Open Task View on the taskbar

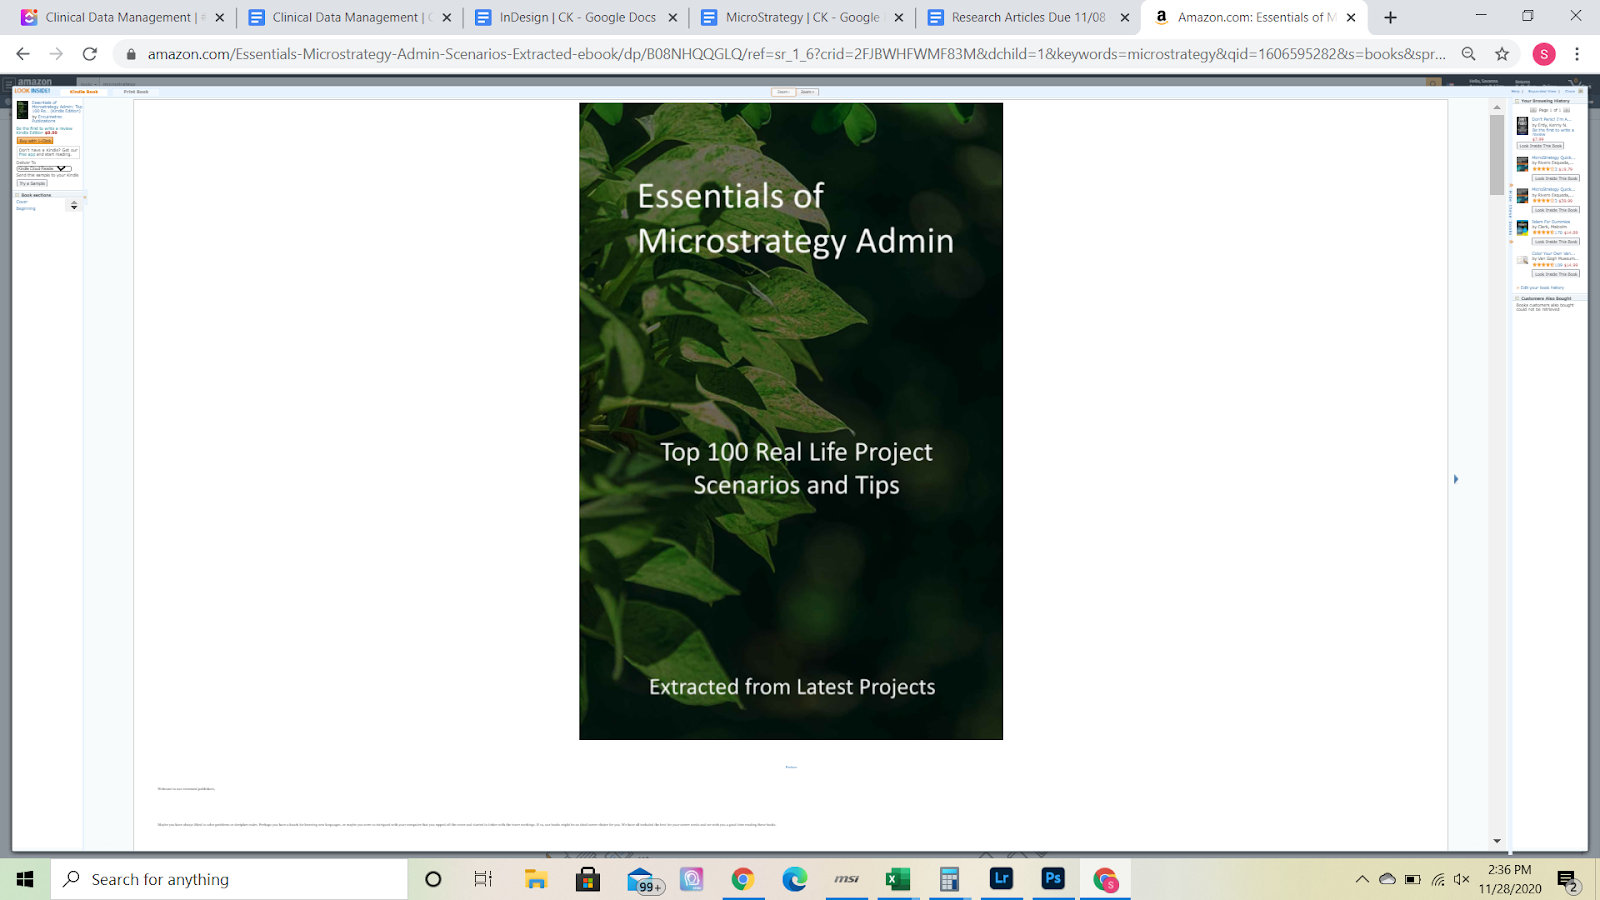coord(483,879)
